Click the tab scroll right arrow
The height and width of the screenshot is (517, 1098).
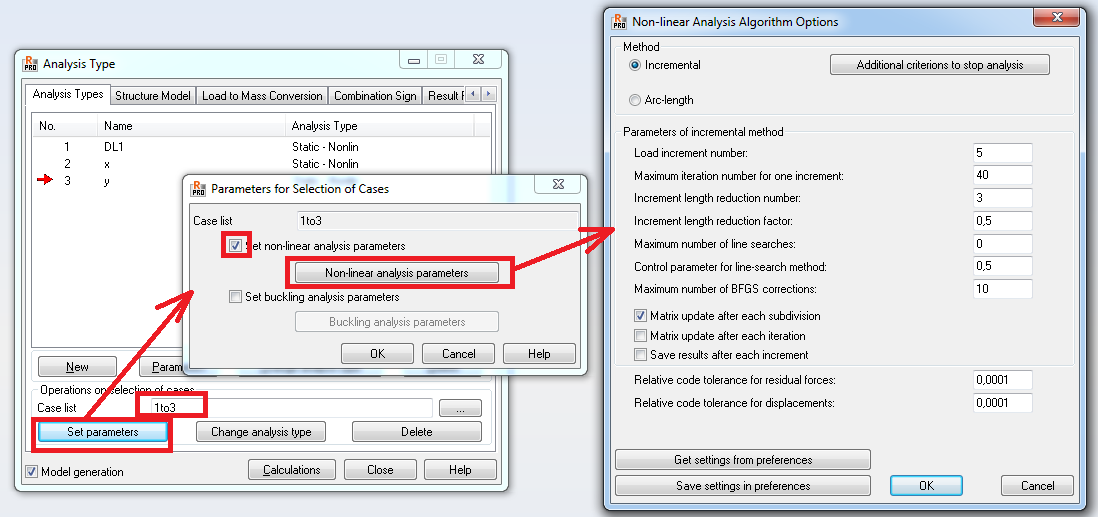point(488,95)
